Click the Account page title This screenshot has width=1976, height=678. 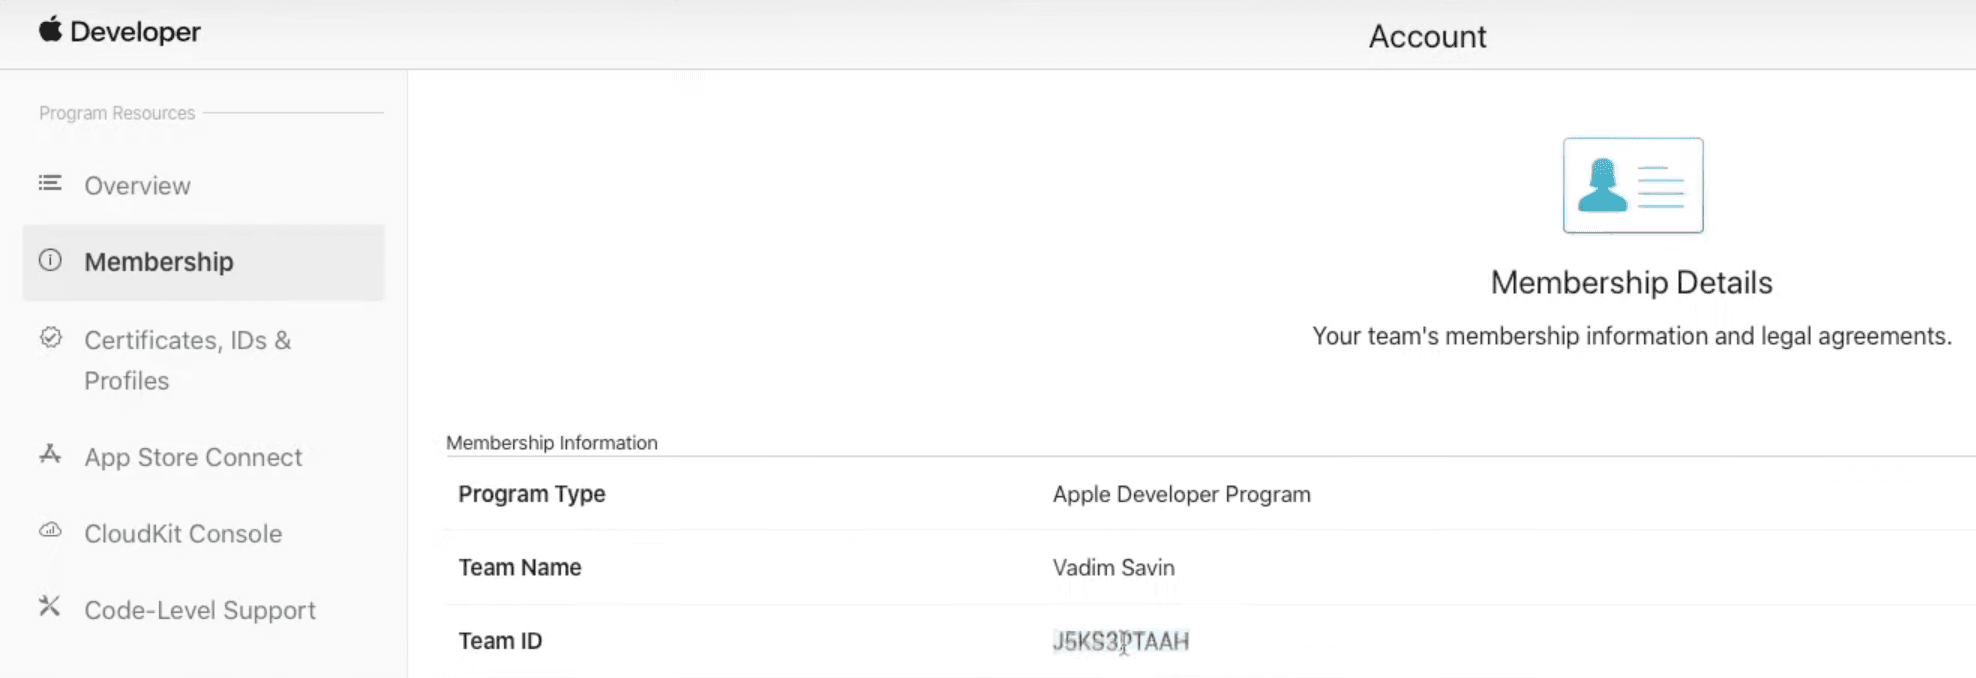point(1427,36)
